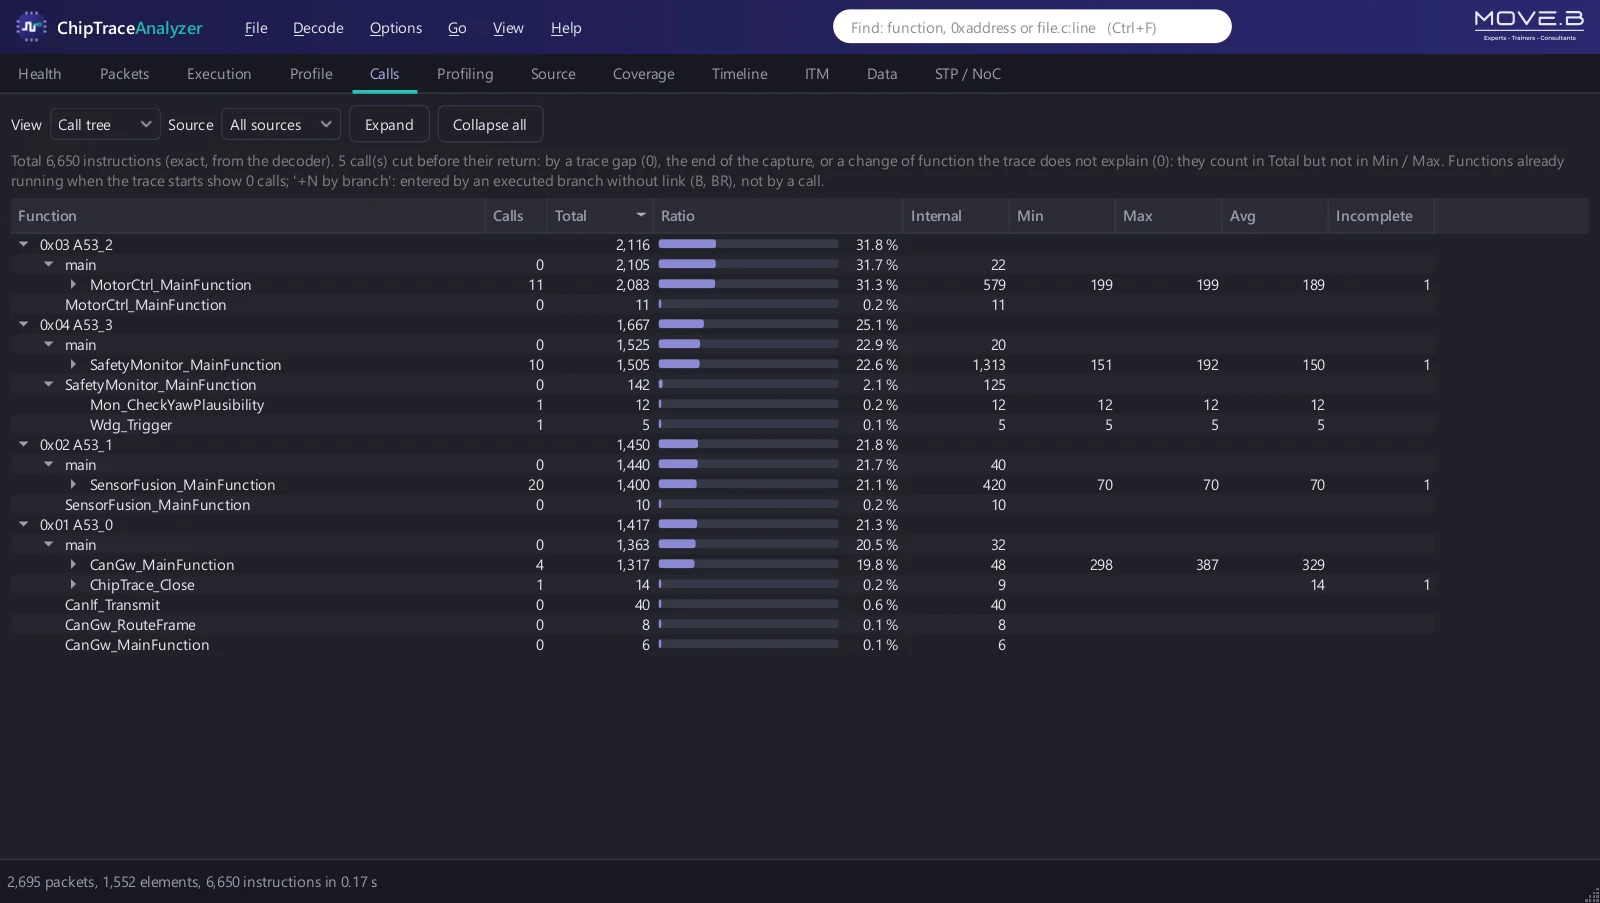Collapse the SafetyMonitor_MainFunction node with children

click(x=48, y=384)
